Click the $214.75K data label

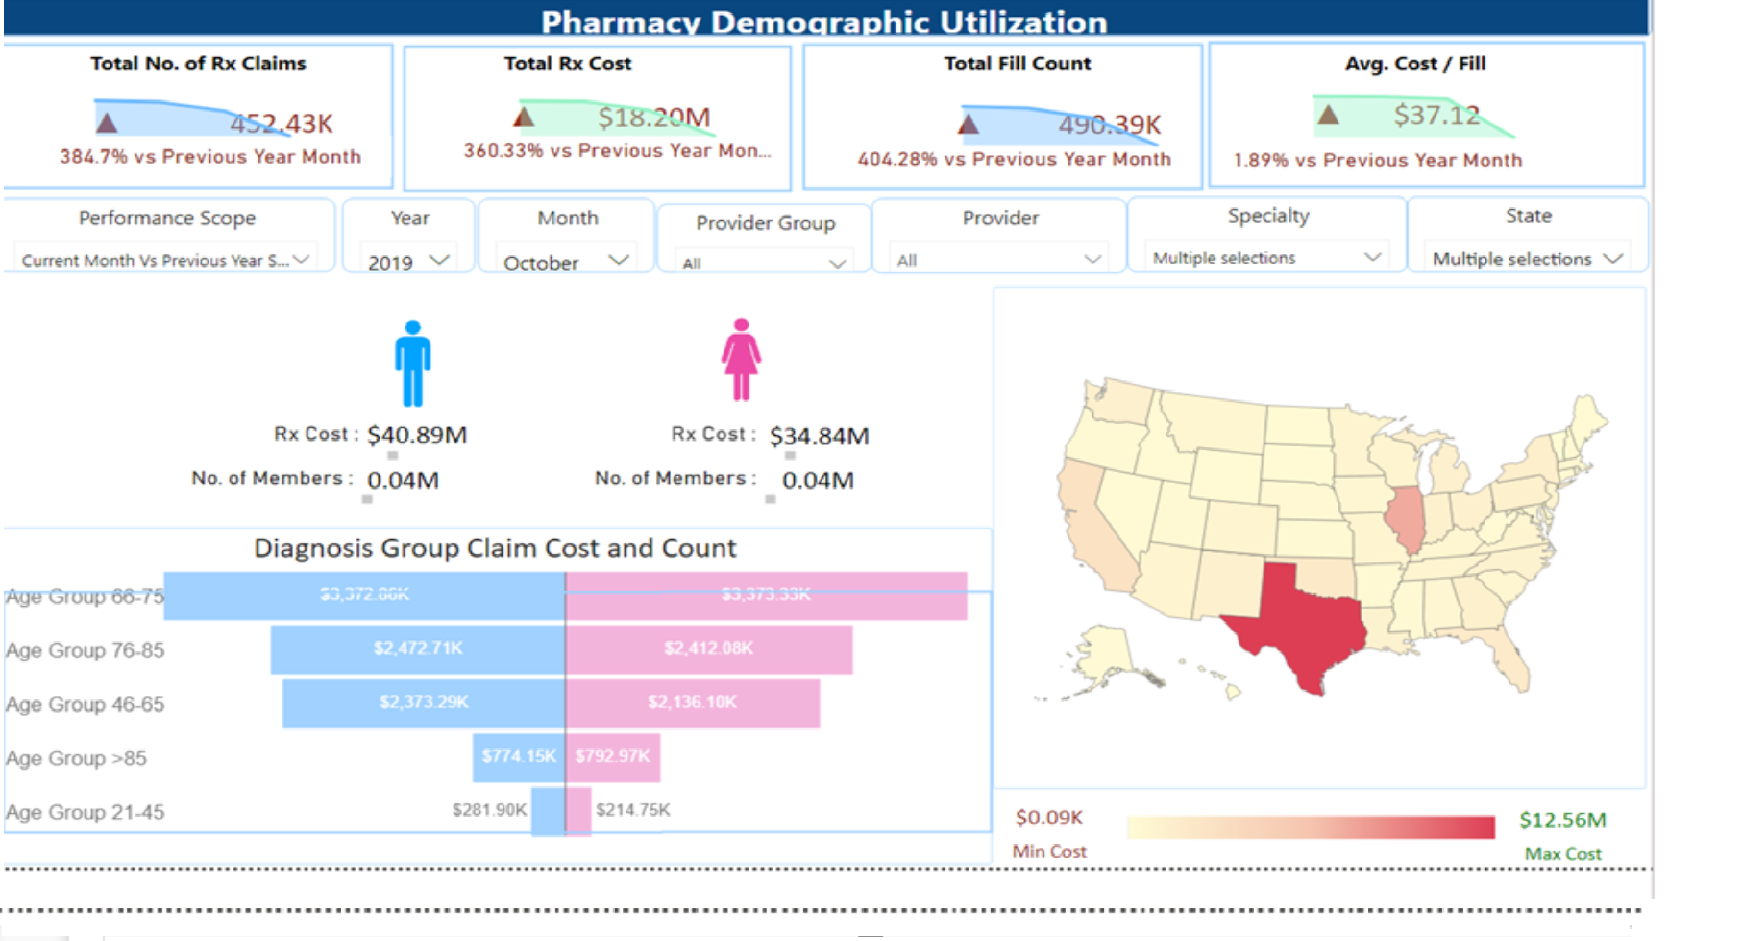(633, 810)
